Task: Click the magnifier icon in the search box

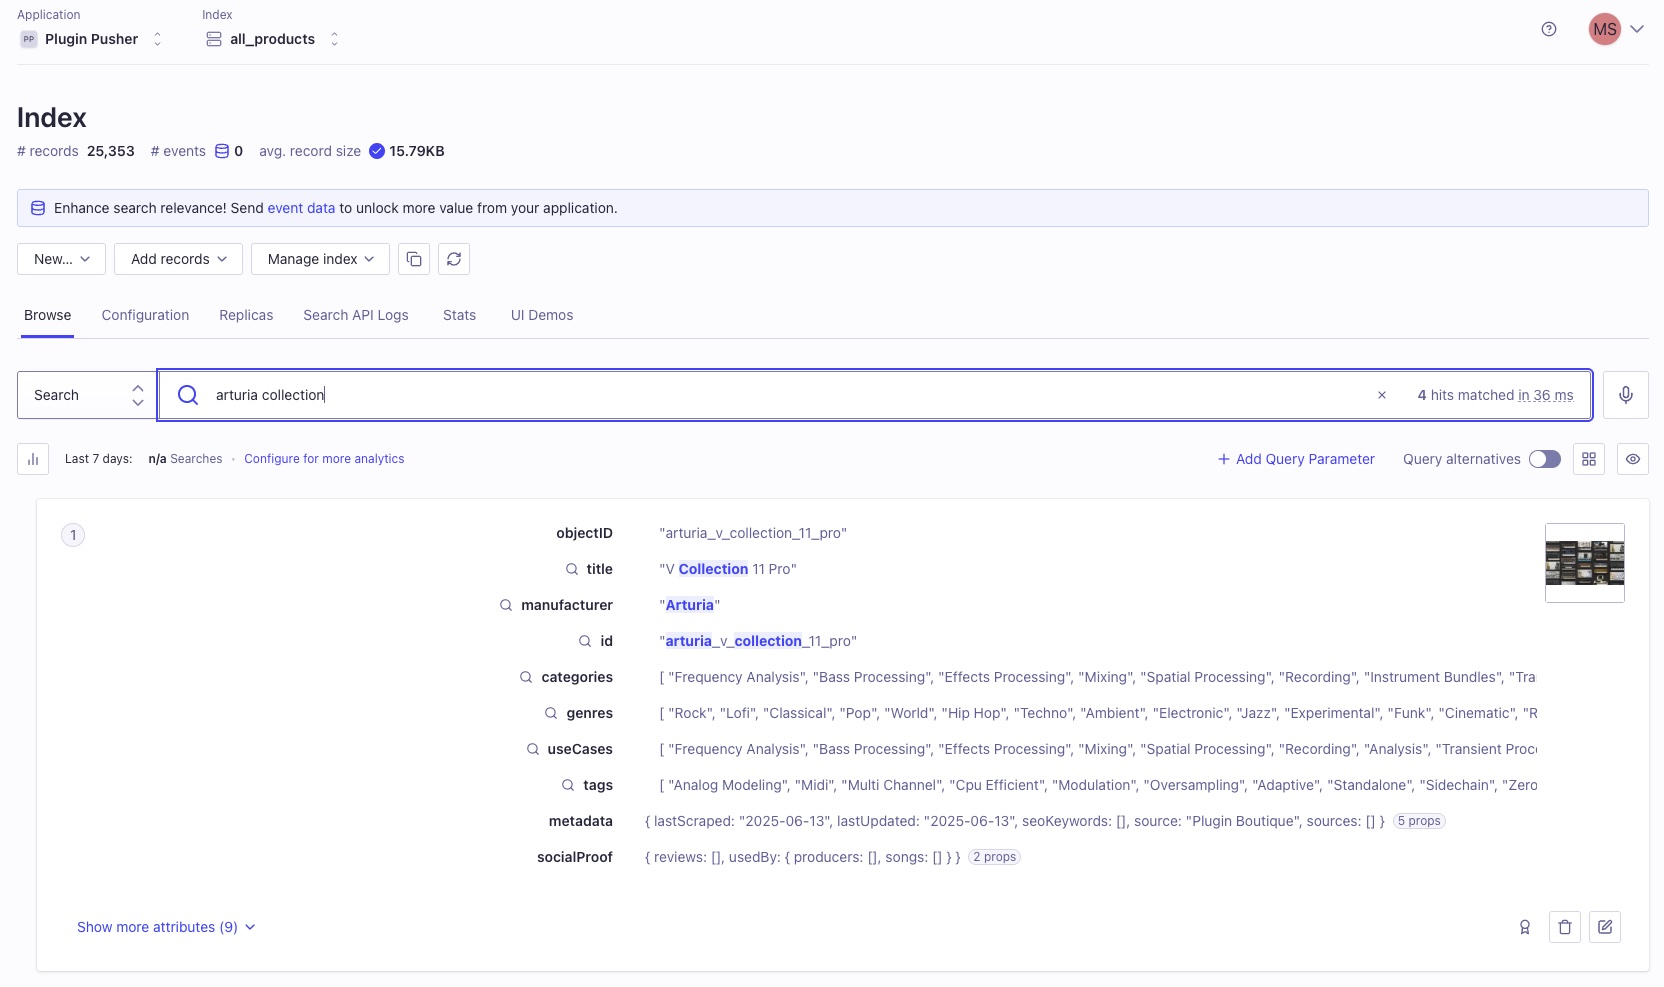Action: pos(188,395)
